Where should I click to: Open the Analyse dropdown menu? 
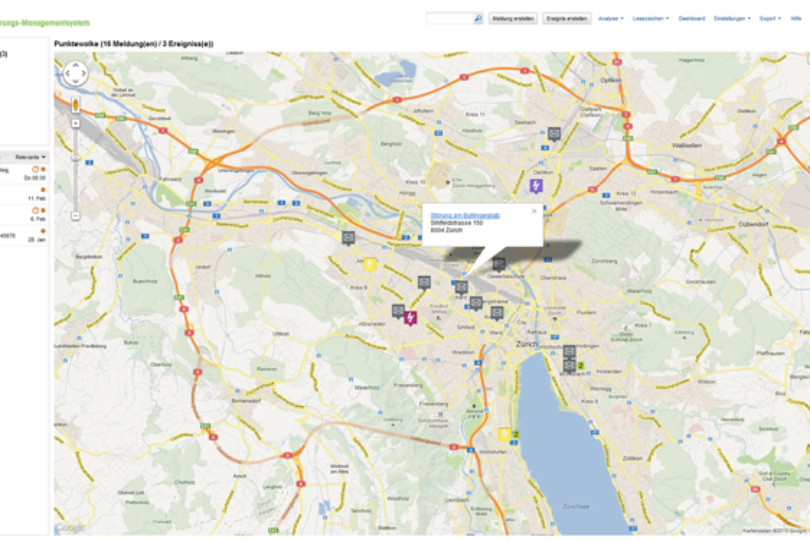[x=611, y=18]
